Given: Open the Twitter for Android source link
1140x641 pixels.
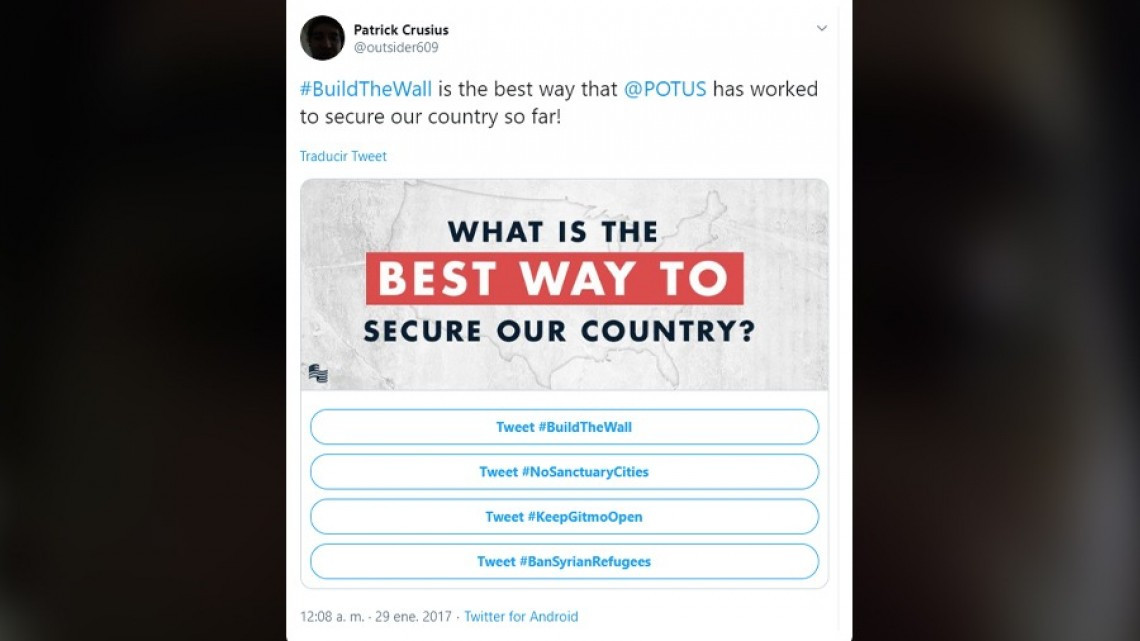Looking at the screenshot, I should coord(521,617).
